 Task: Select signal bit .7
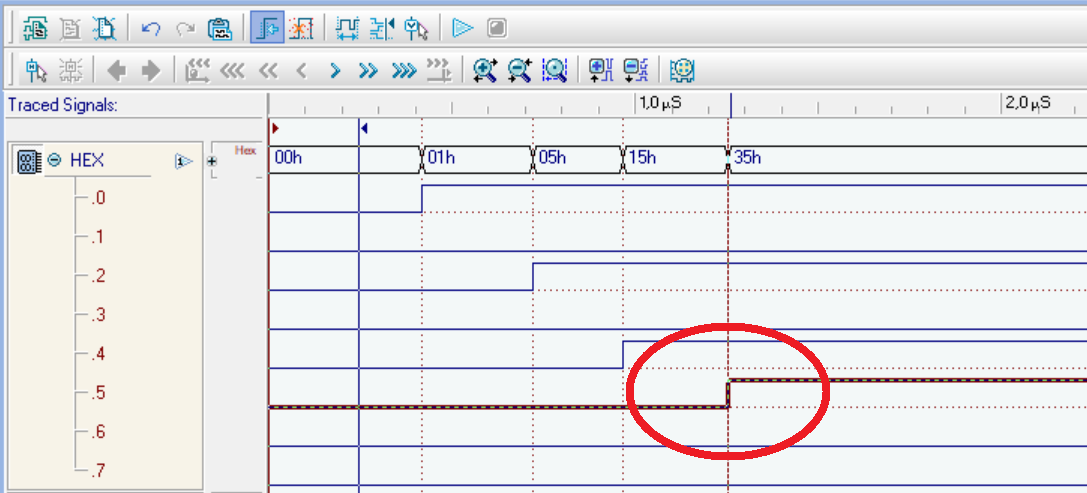(x=98, y=471)
